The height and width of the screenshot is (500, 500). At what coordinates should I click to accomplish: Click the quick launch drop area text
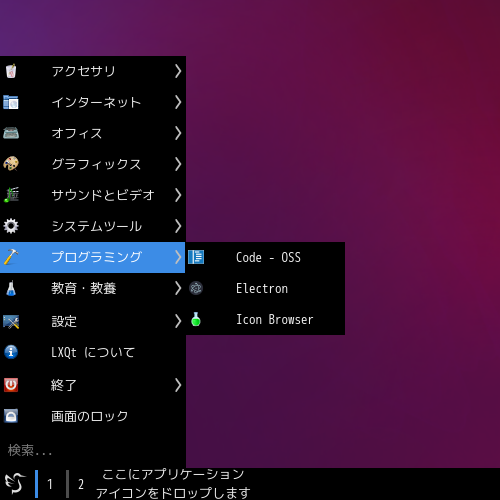point(173,484)
